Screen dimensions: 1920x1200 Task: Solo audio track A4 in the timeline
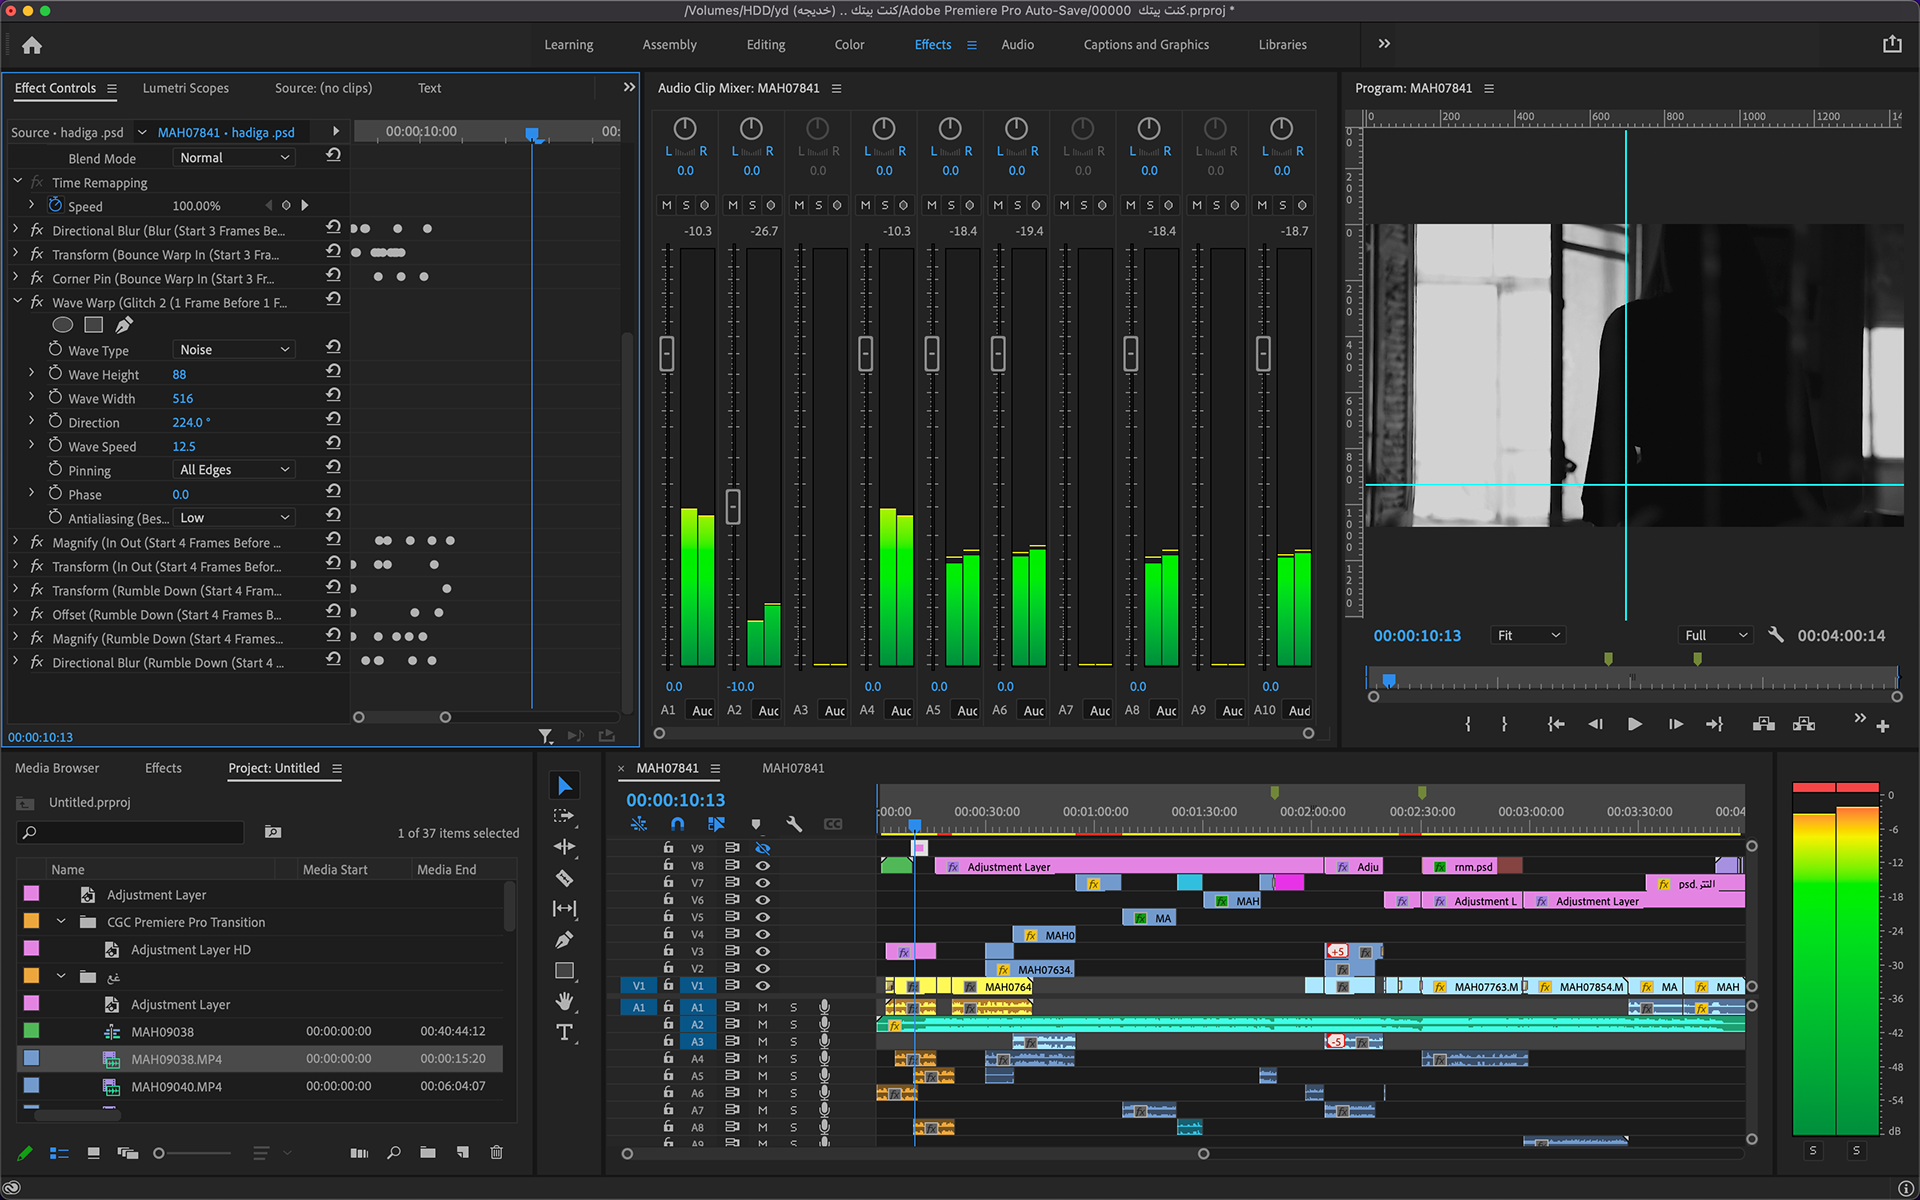(x=794, y=1058)
